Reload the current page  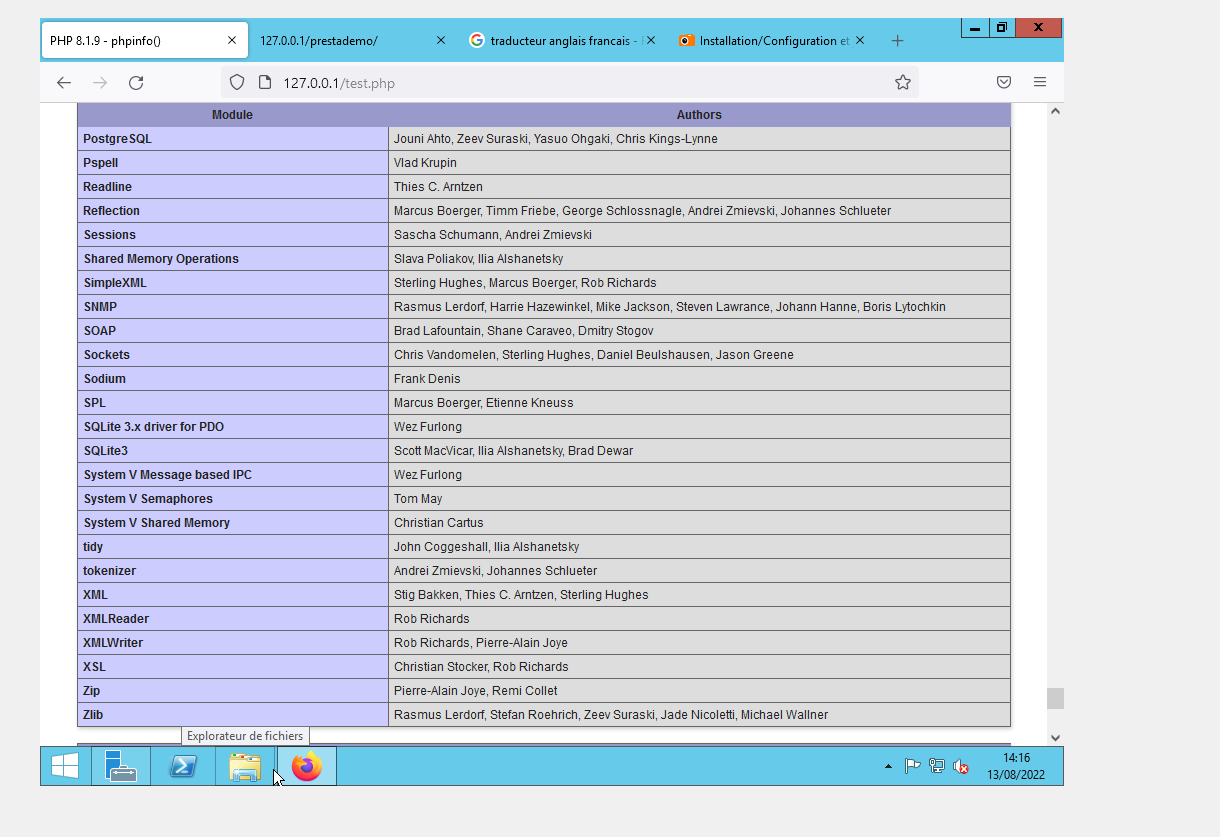136,83
